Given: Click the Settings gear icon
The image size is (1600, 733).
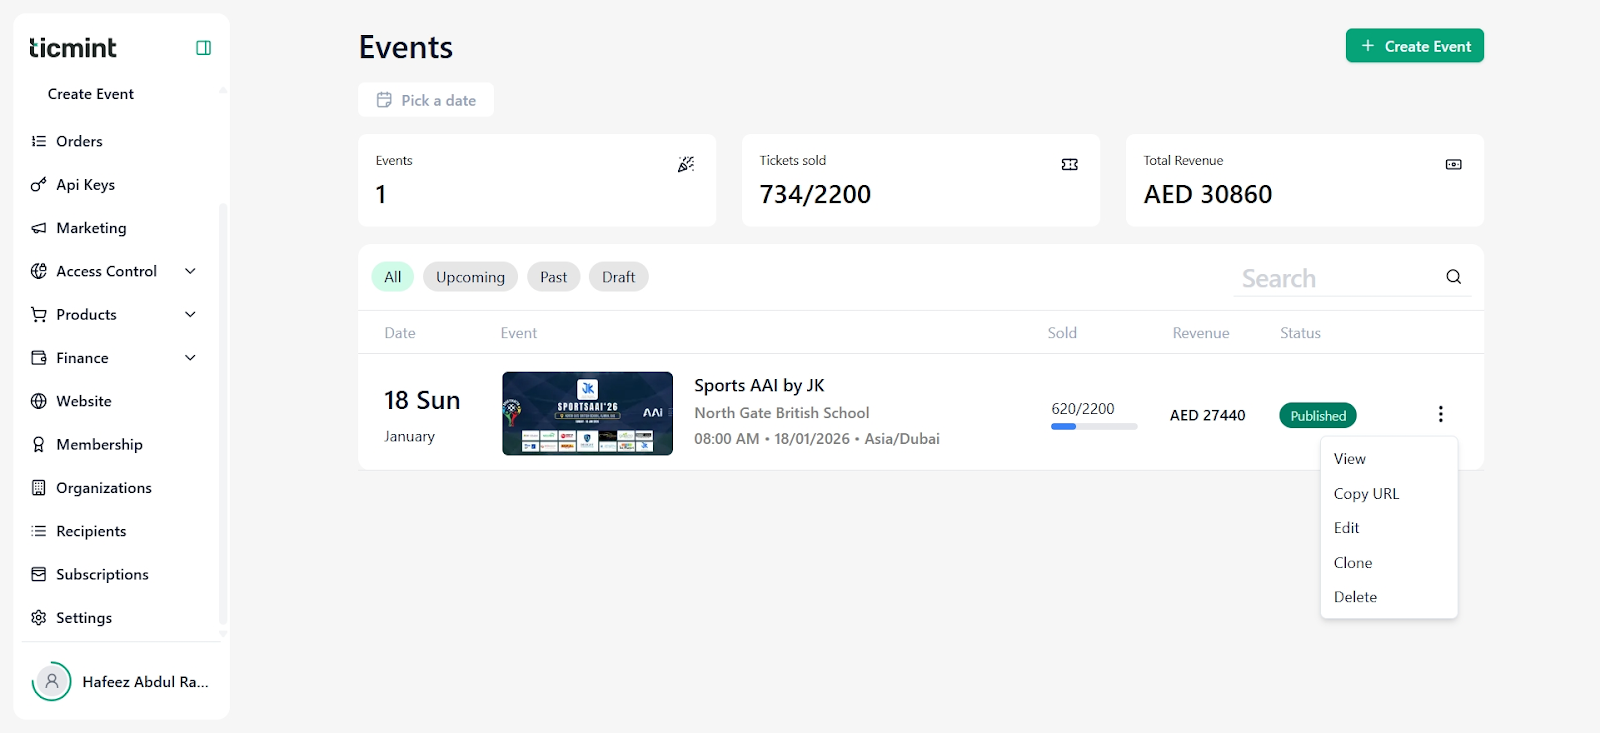Looking at the screenshot, I should coord(39,618).
